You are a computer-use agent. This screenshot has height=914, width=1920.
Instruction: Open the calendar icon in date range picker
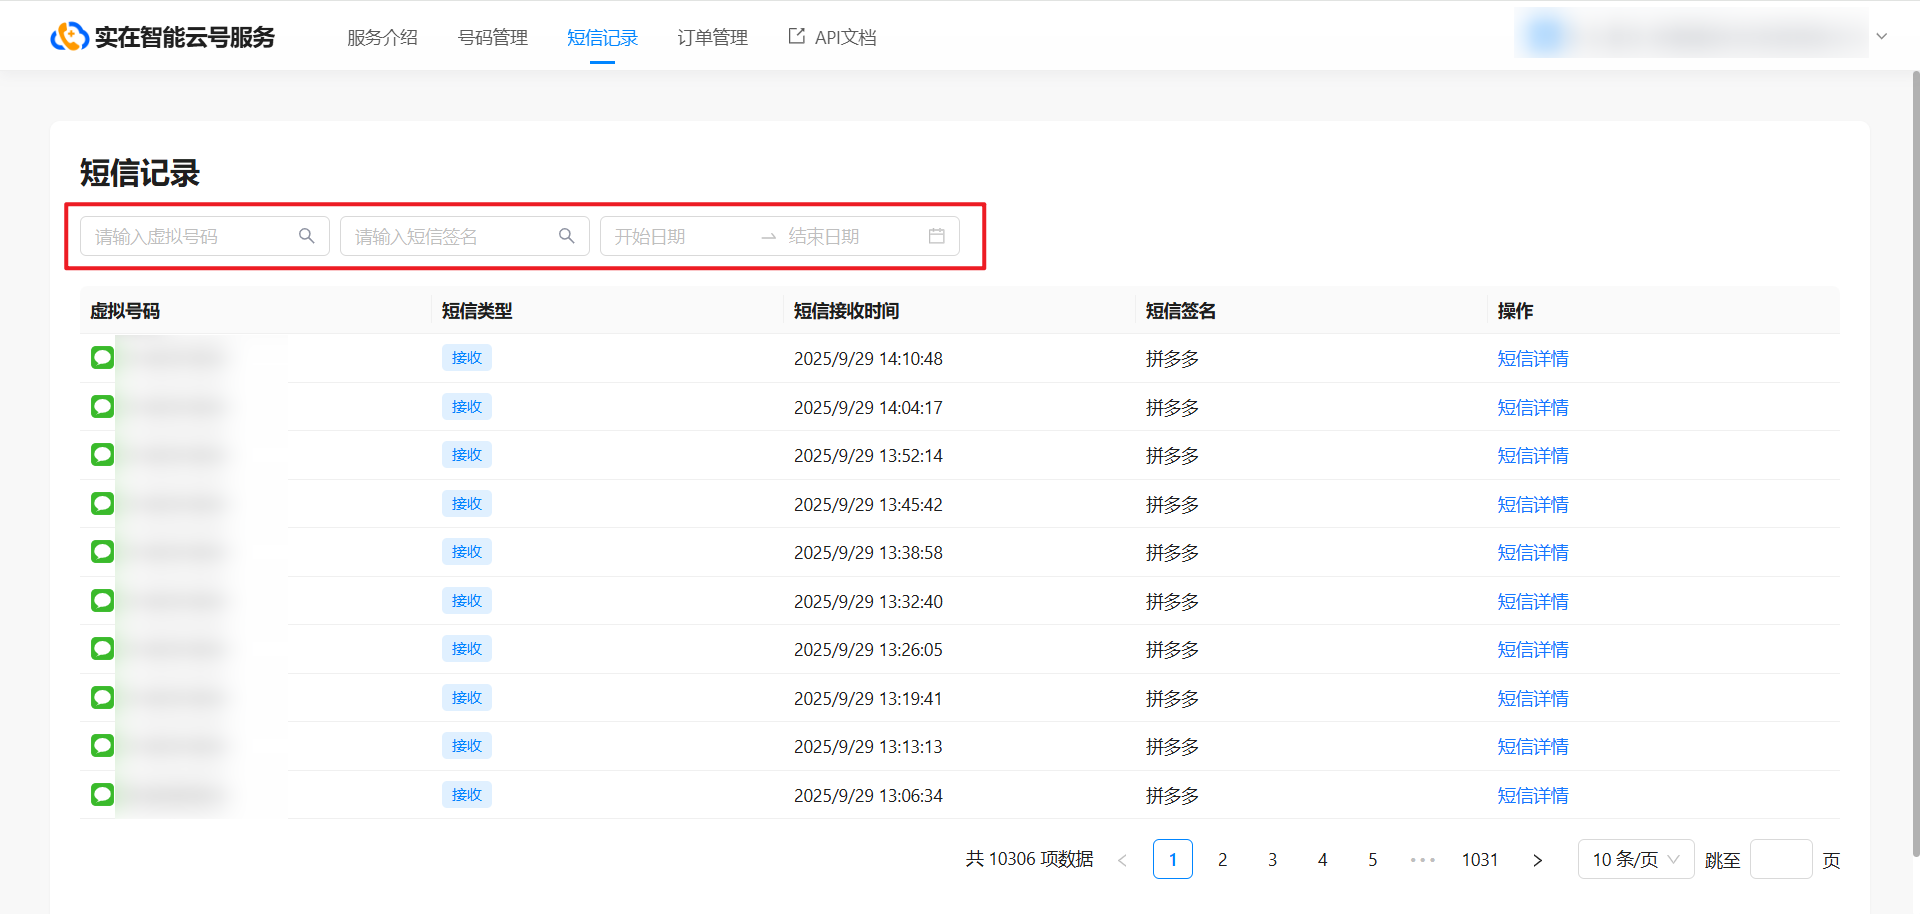click(936, 236)
